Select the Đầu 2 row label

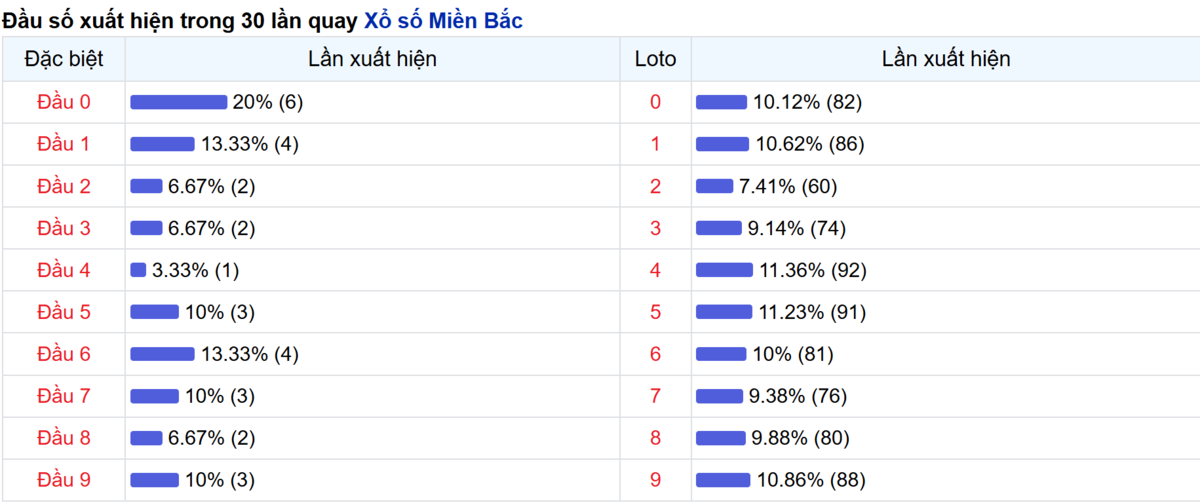(x=64, y=186)
